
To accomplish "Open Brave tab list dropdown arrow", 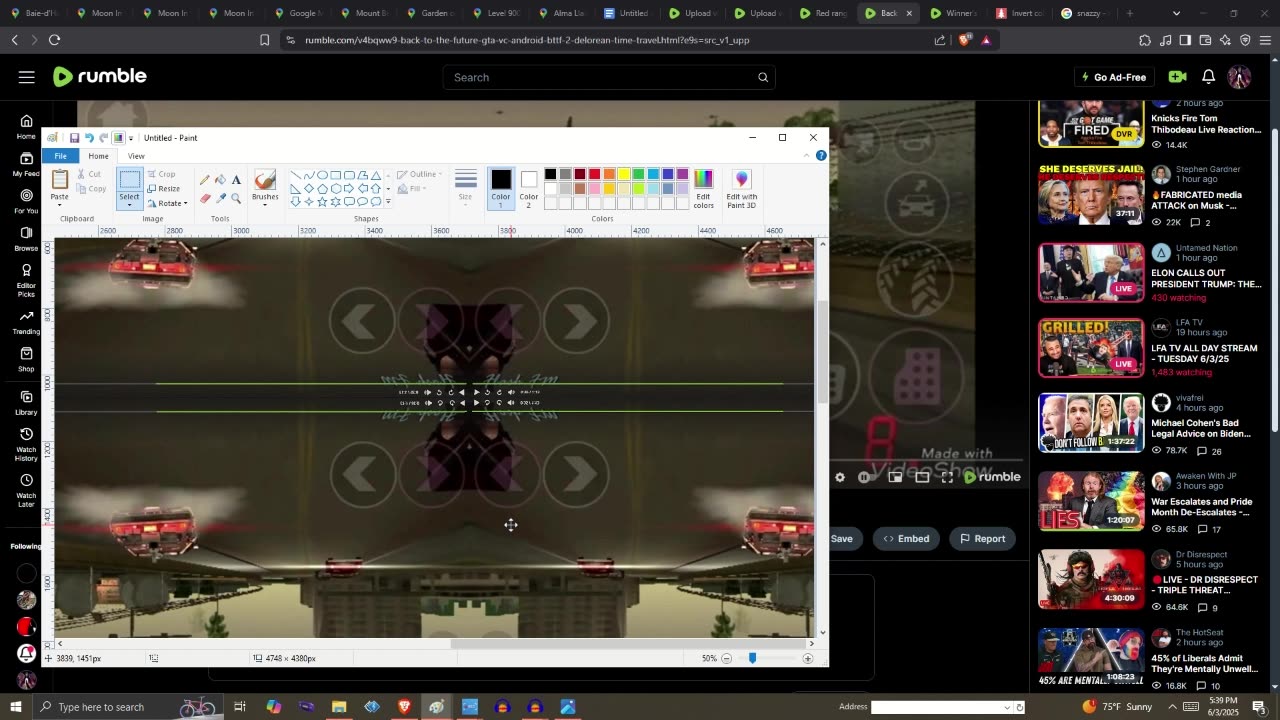I will [x=1176, y=13].
